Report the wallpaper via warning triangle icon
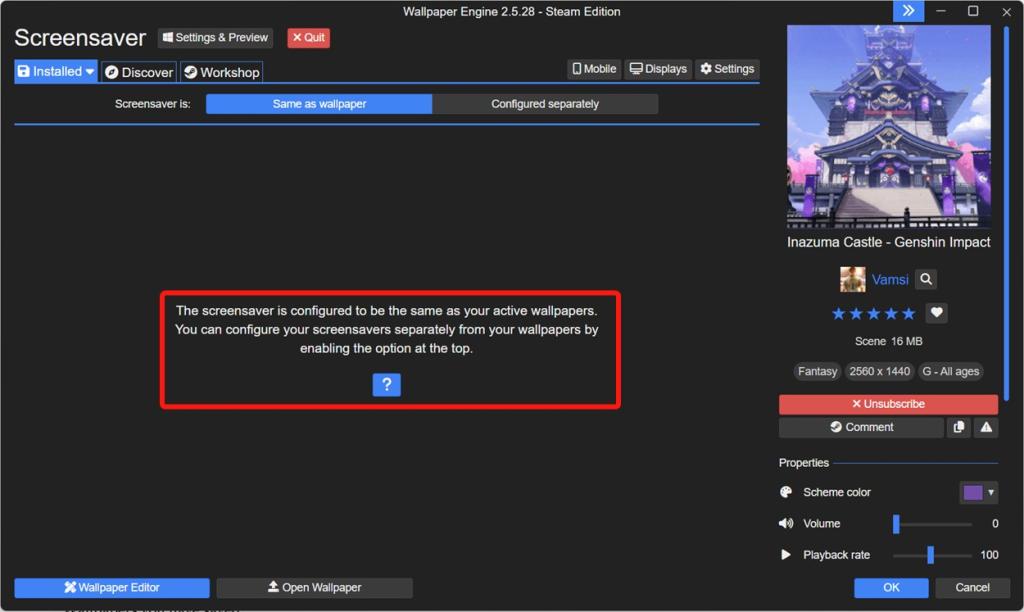Image resolution: width=1024 pixels, height=612 pixels. (985, 427)
